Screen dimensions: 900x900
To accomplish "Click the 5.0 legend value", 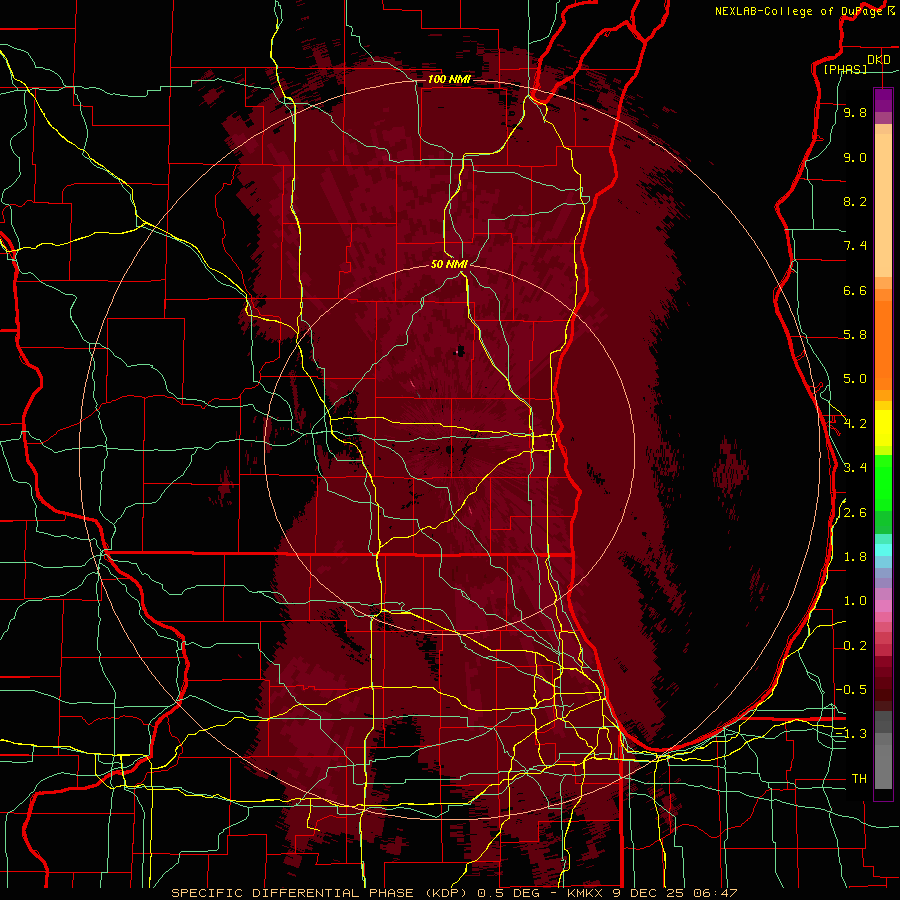I will pos(855,379).
